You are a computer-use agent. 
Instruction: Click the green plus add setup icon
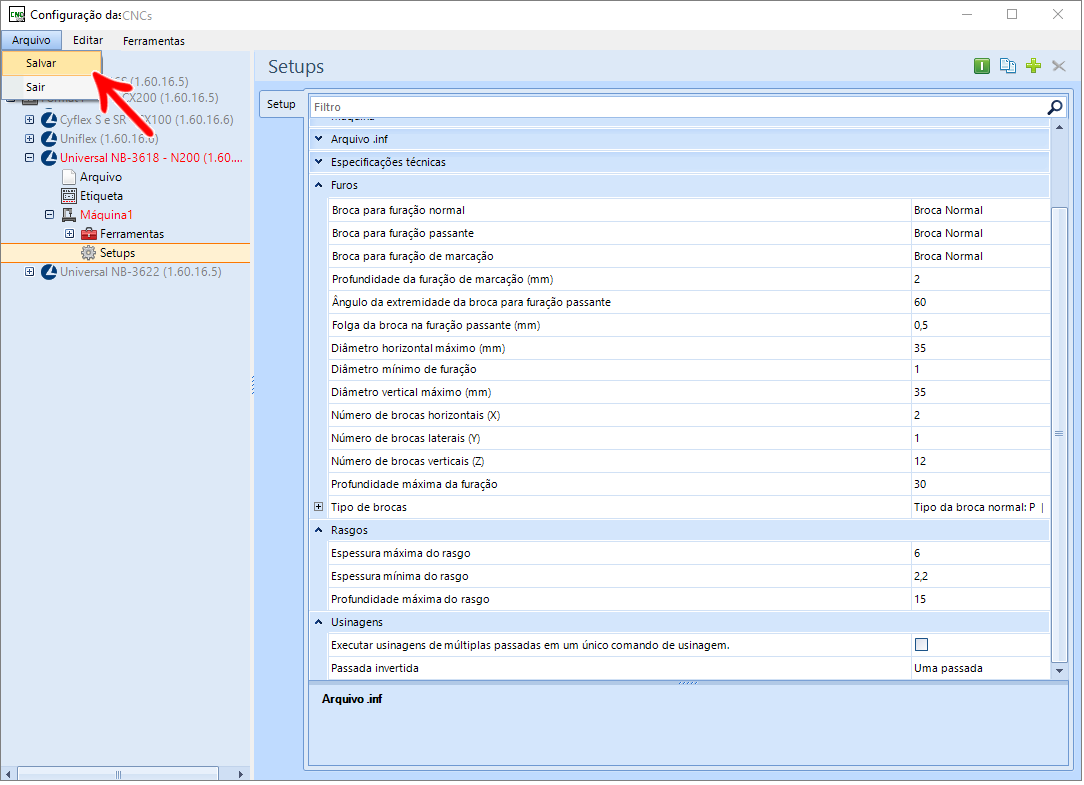pyautogui.click(x=1034, y=66)
